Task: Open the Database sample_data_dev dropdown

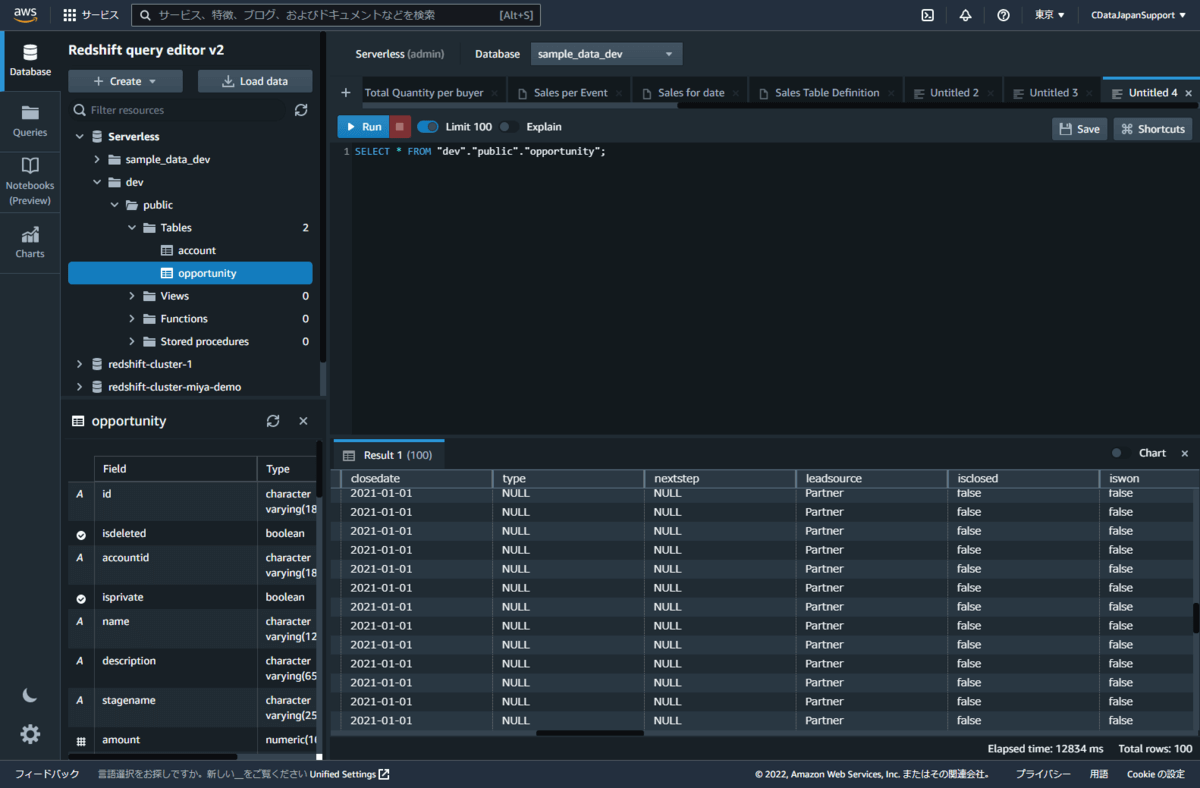Action: [606, 54]
